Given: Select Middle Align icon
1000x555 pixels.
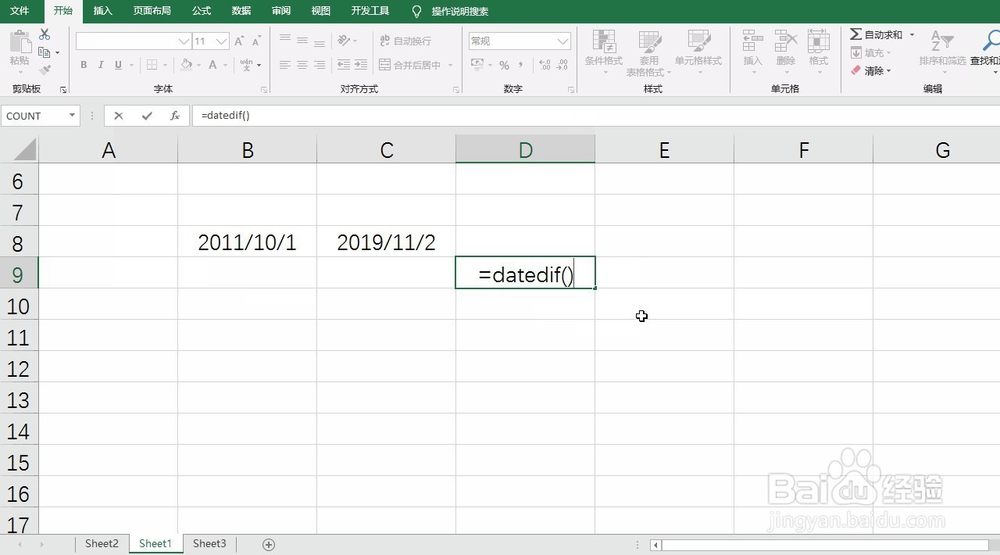Looking at the screenshot, I should pyautogui.click(x=302, y=40).
